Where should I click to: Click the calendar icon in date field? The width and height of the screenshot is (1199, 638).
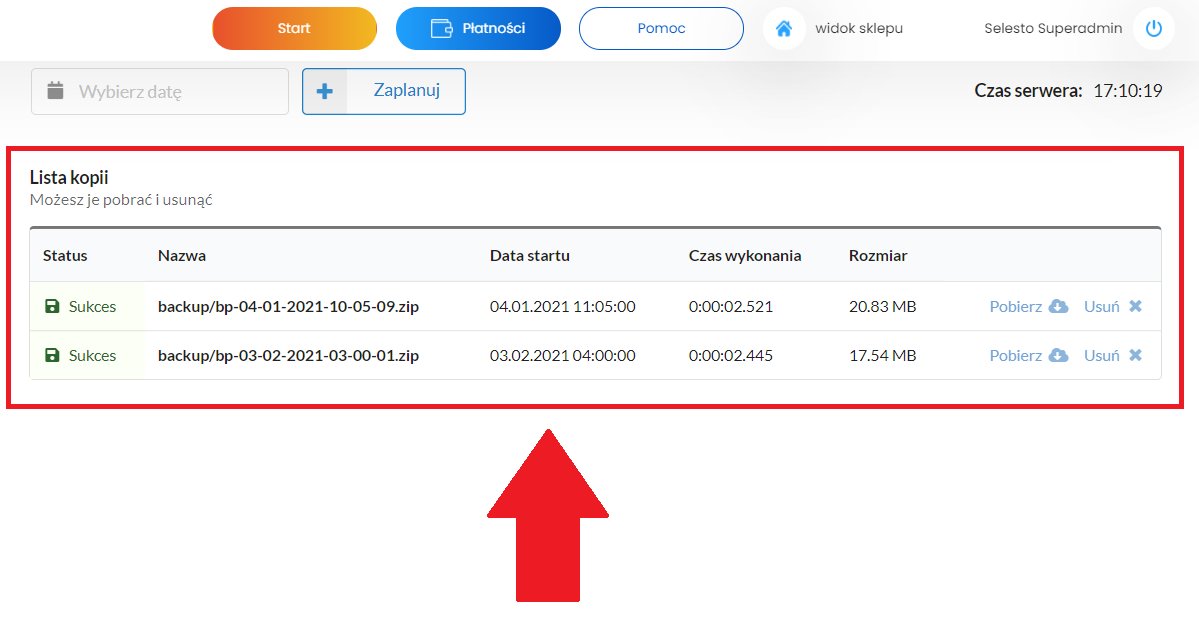[56, 90]
